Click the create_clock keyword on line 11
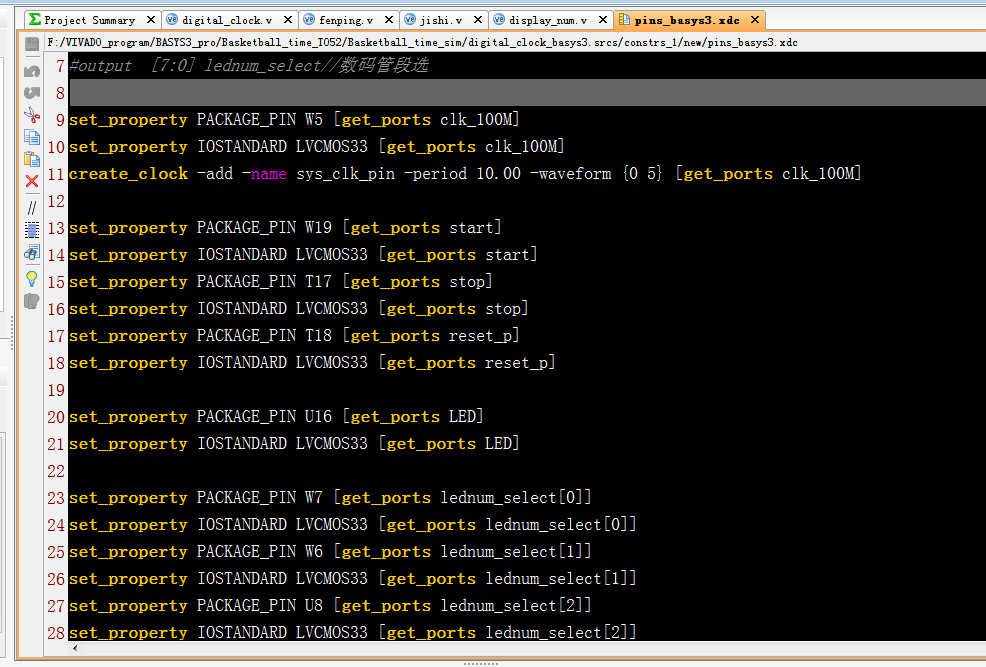The image size is (986, 667). point(129,174)
